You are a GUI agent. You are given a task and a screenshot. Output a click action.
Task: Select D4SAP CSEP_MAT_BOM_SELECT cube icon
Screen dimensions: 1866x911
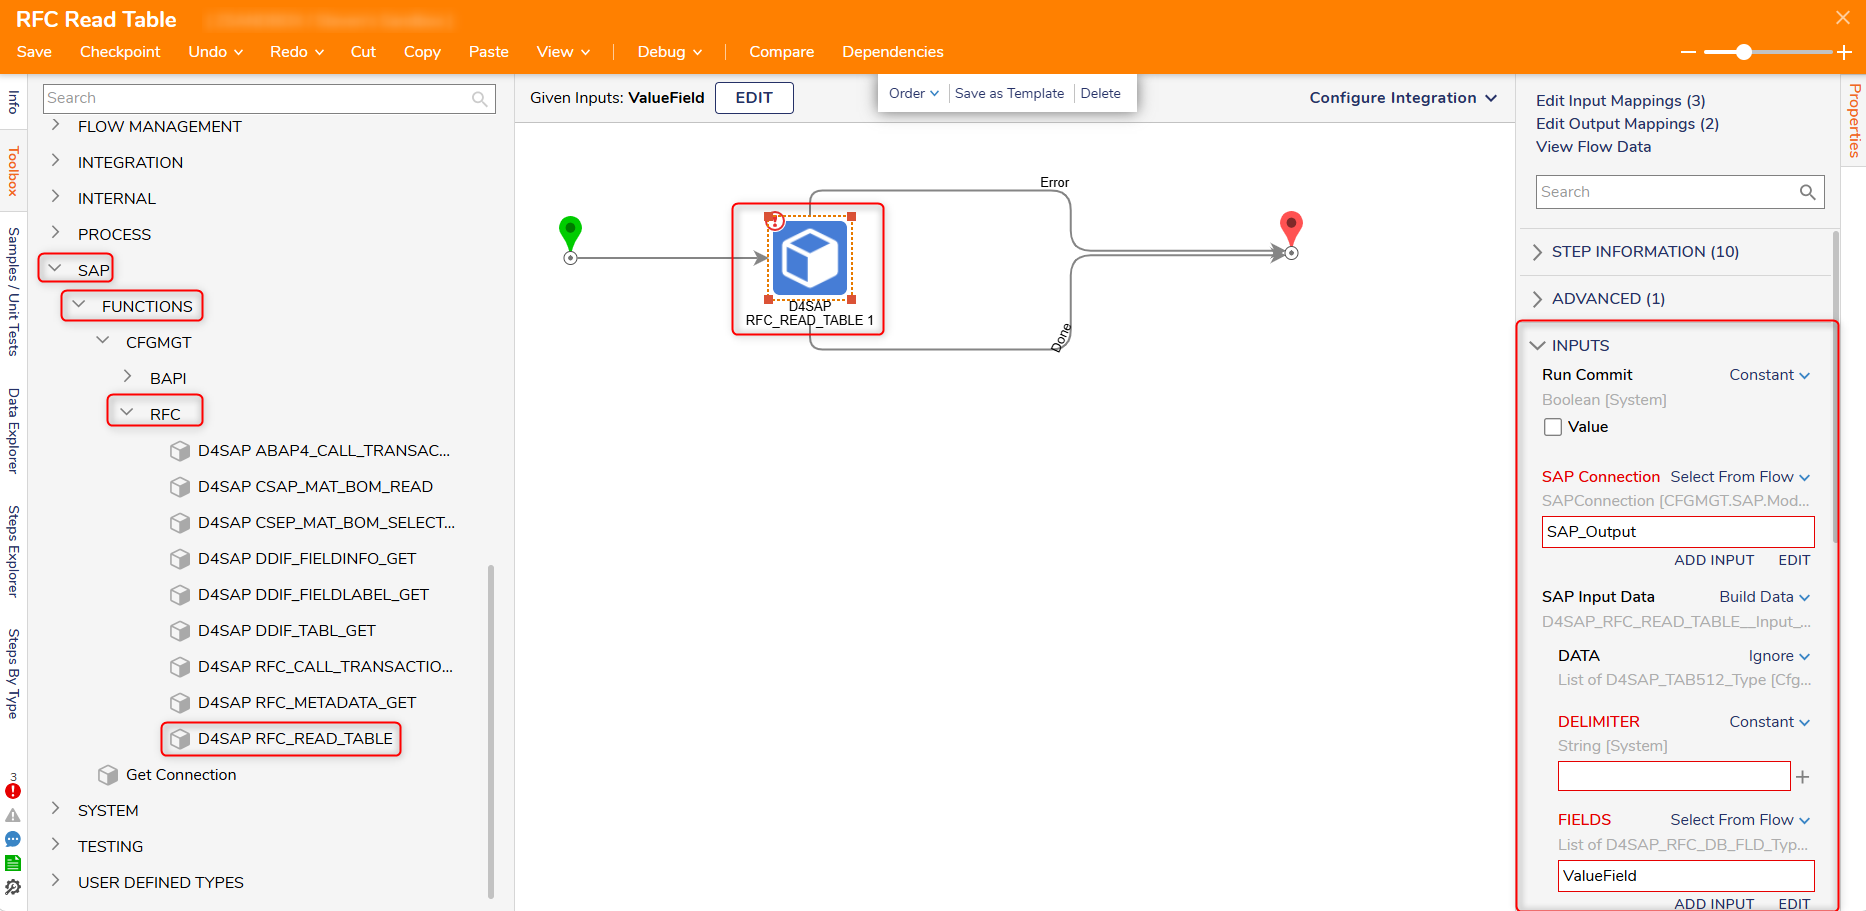click(x=180, y=523)
